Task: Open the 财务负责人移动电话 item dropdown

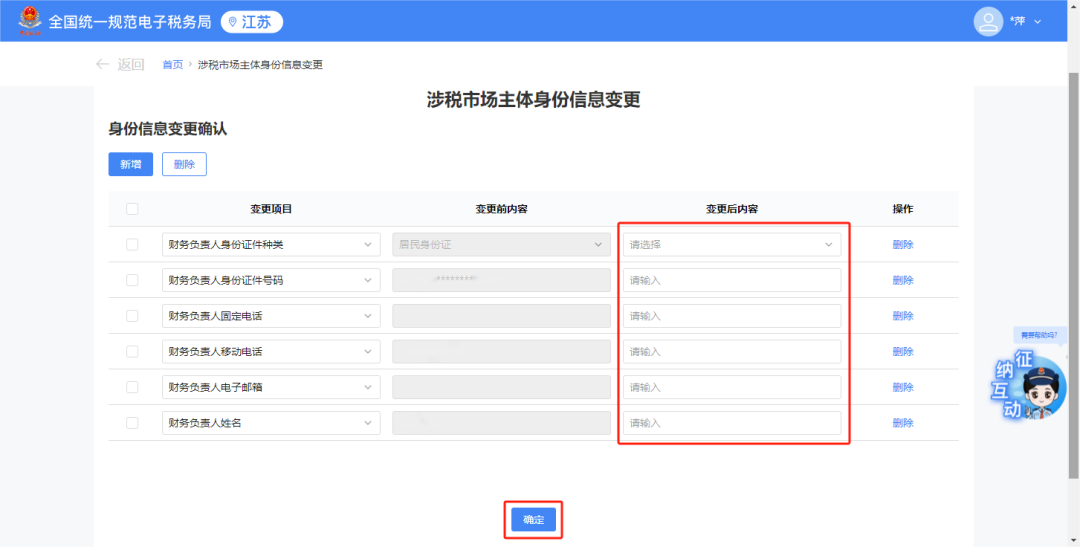Action: coord(271,351)
